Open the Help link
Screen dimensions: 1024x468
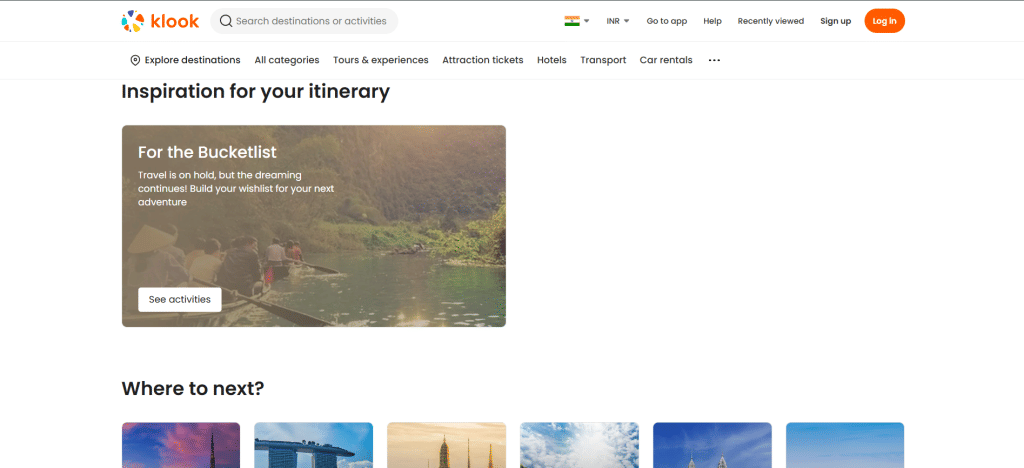click(712, 21)
